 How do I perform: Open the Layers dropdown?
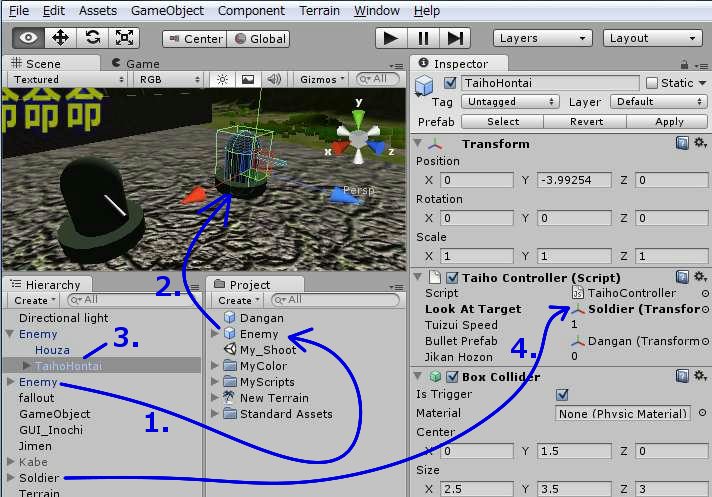543,38
